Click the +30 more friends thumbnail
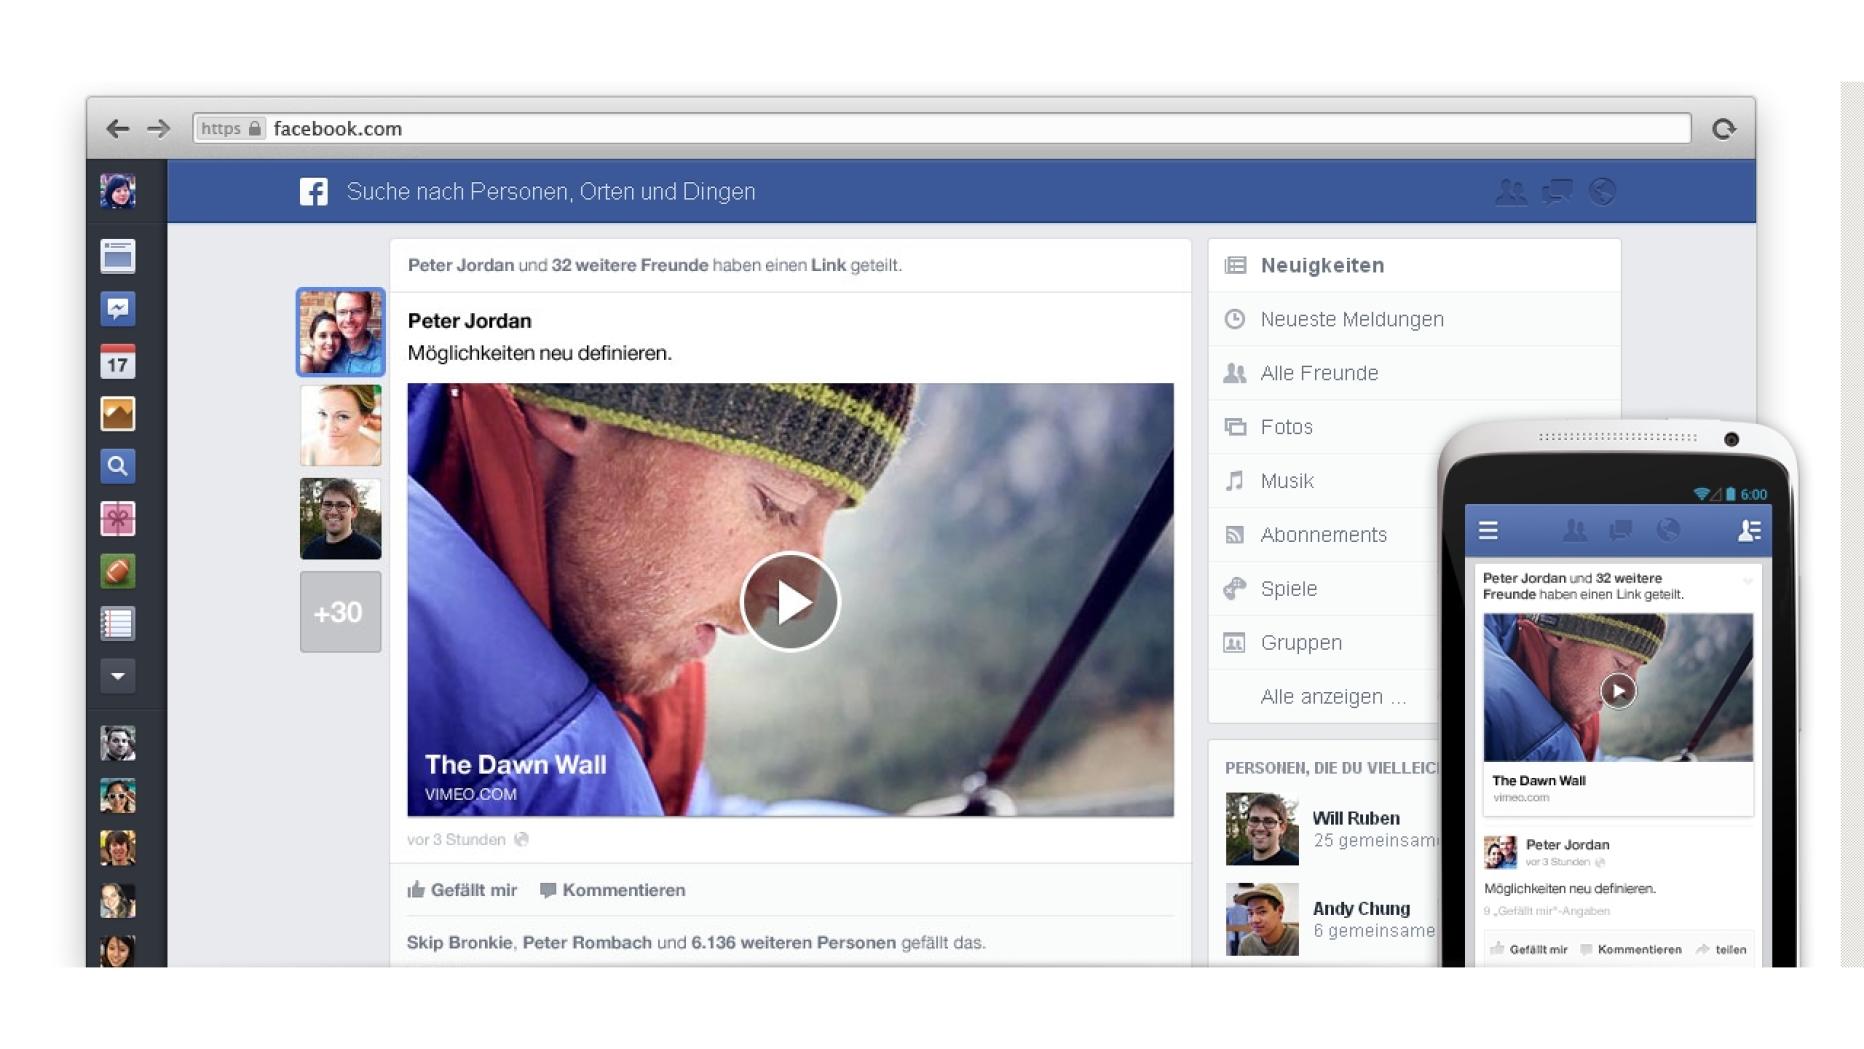The height and width of the screenshot is (1049, 1864). pyautogui.click(x=340, y=612)
